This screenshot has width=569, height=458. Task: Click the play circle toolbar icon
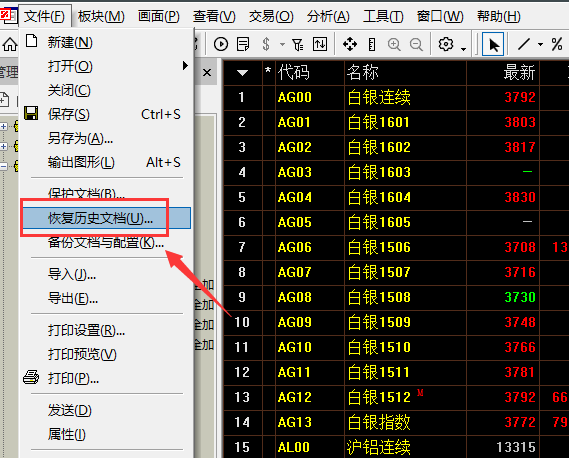(x=221, y=44)
